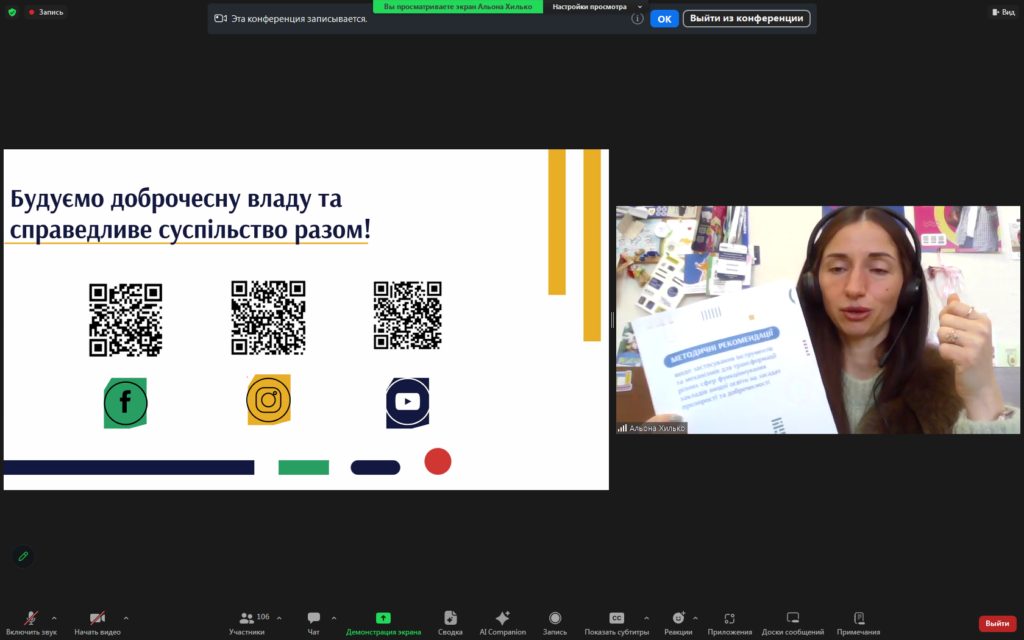Open Доски сообщений whiteboards

[x=793, y=619]
